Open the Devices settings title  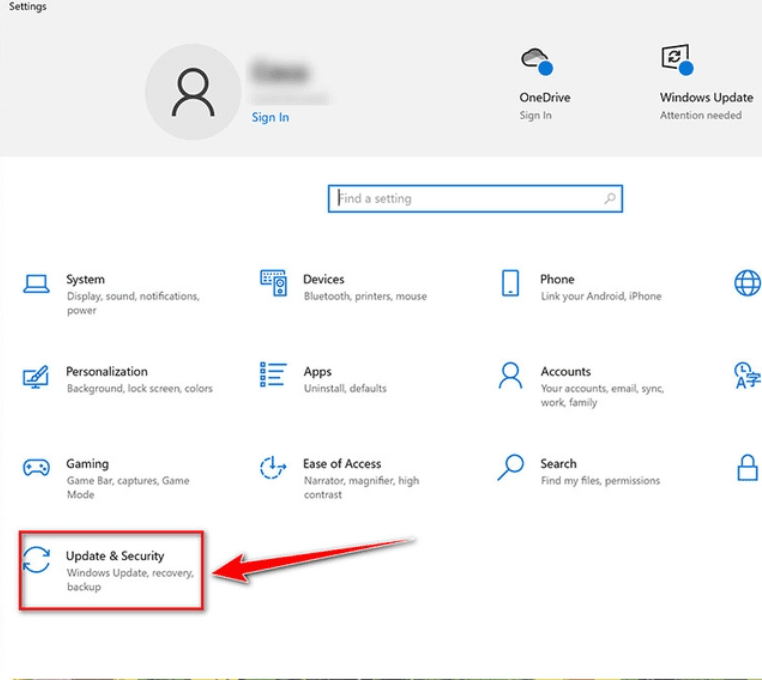tap(323, 279)
